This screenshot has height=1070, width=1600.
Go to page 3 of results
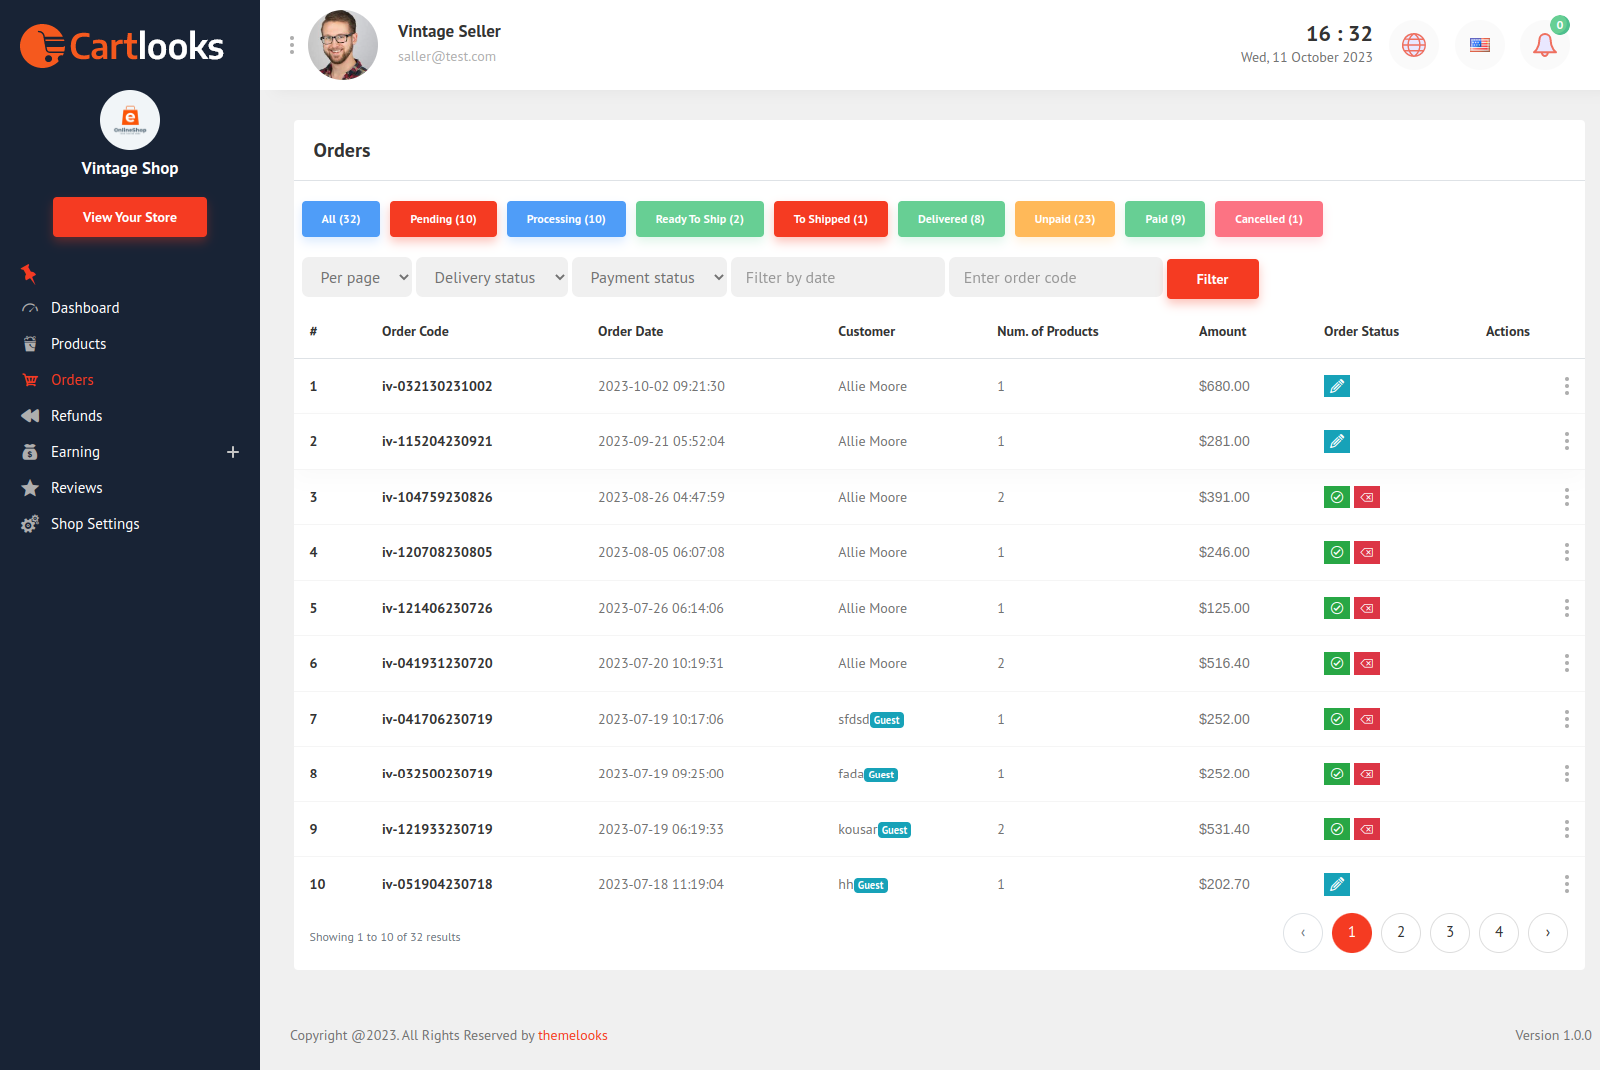click(1450, 932)
